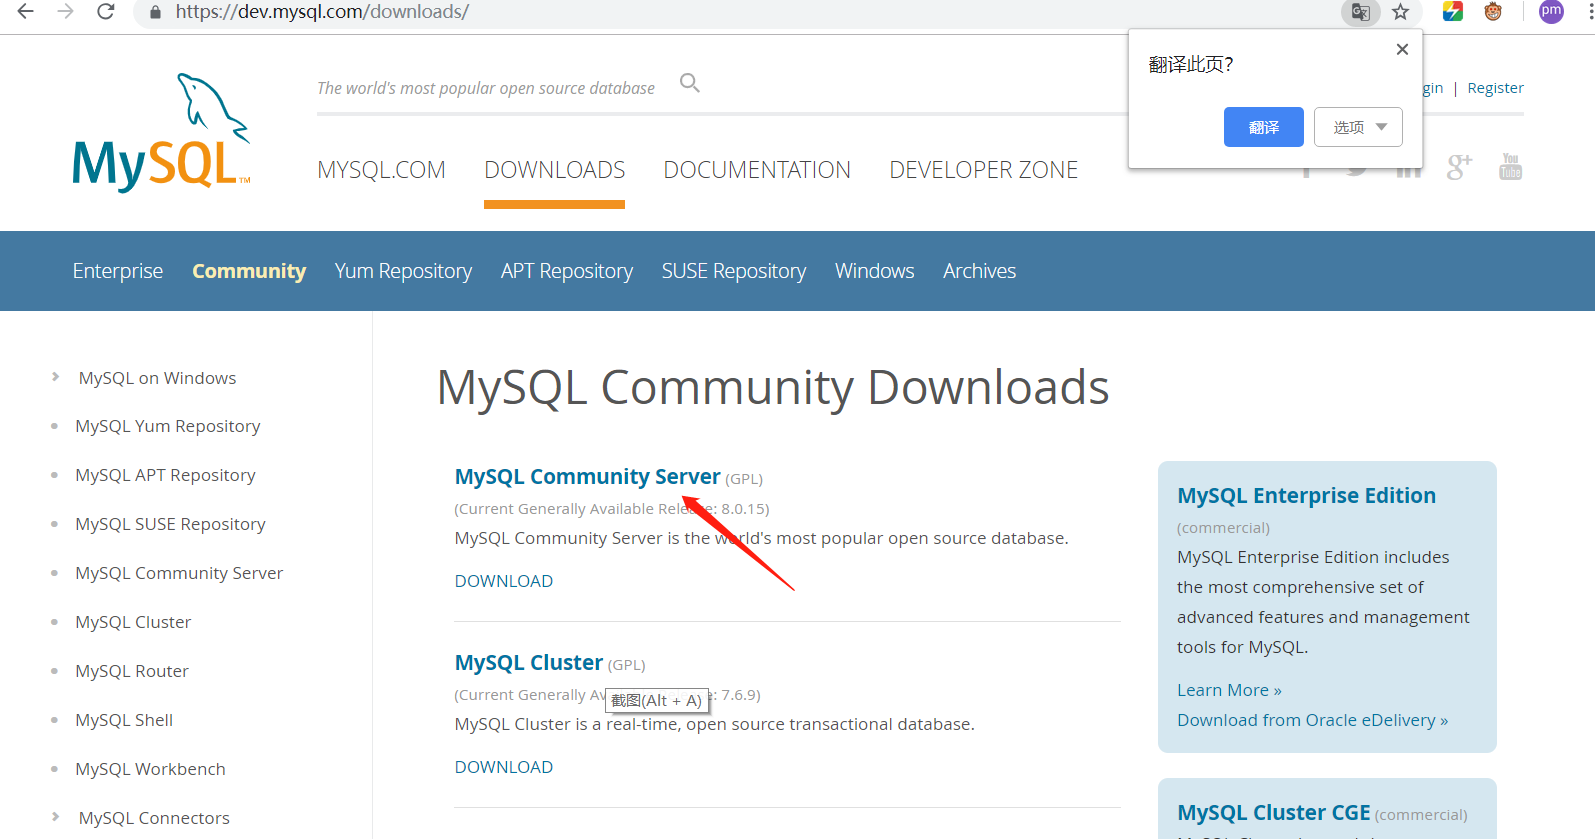
Task: Open Windows in the blue bar
Action: [x=875, y=271]
